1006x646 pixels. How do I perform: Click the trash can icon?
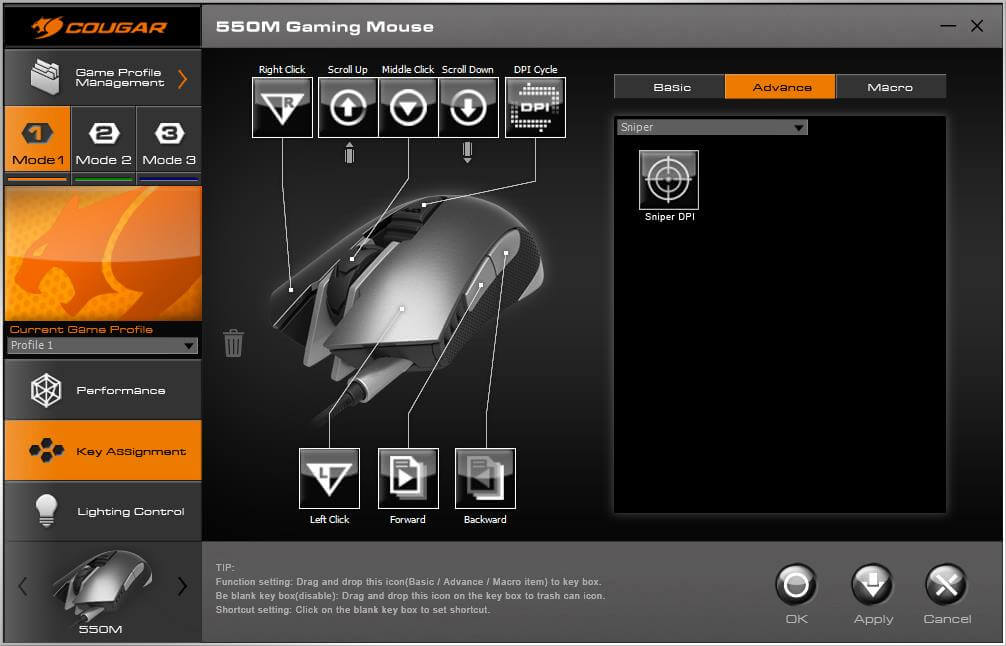click(x=233, y=343)
